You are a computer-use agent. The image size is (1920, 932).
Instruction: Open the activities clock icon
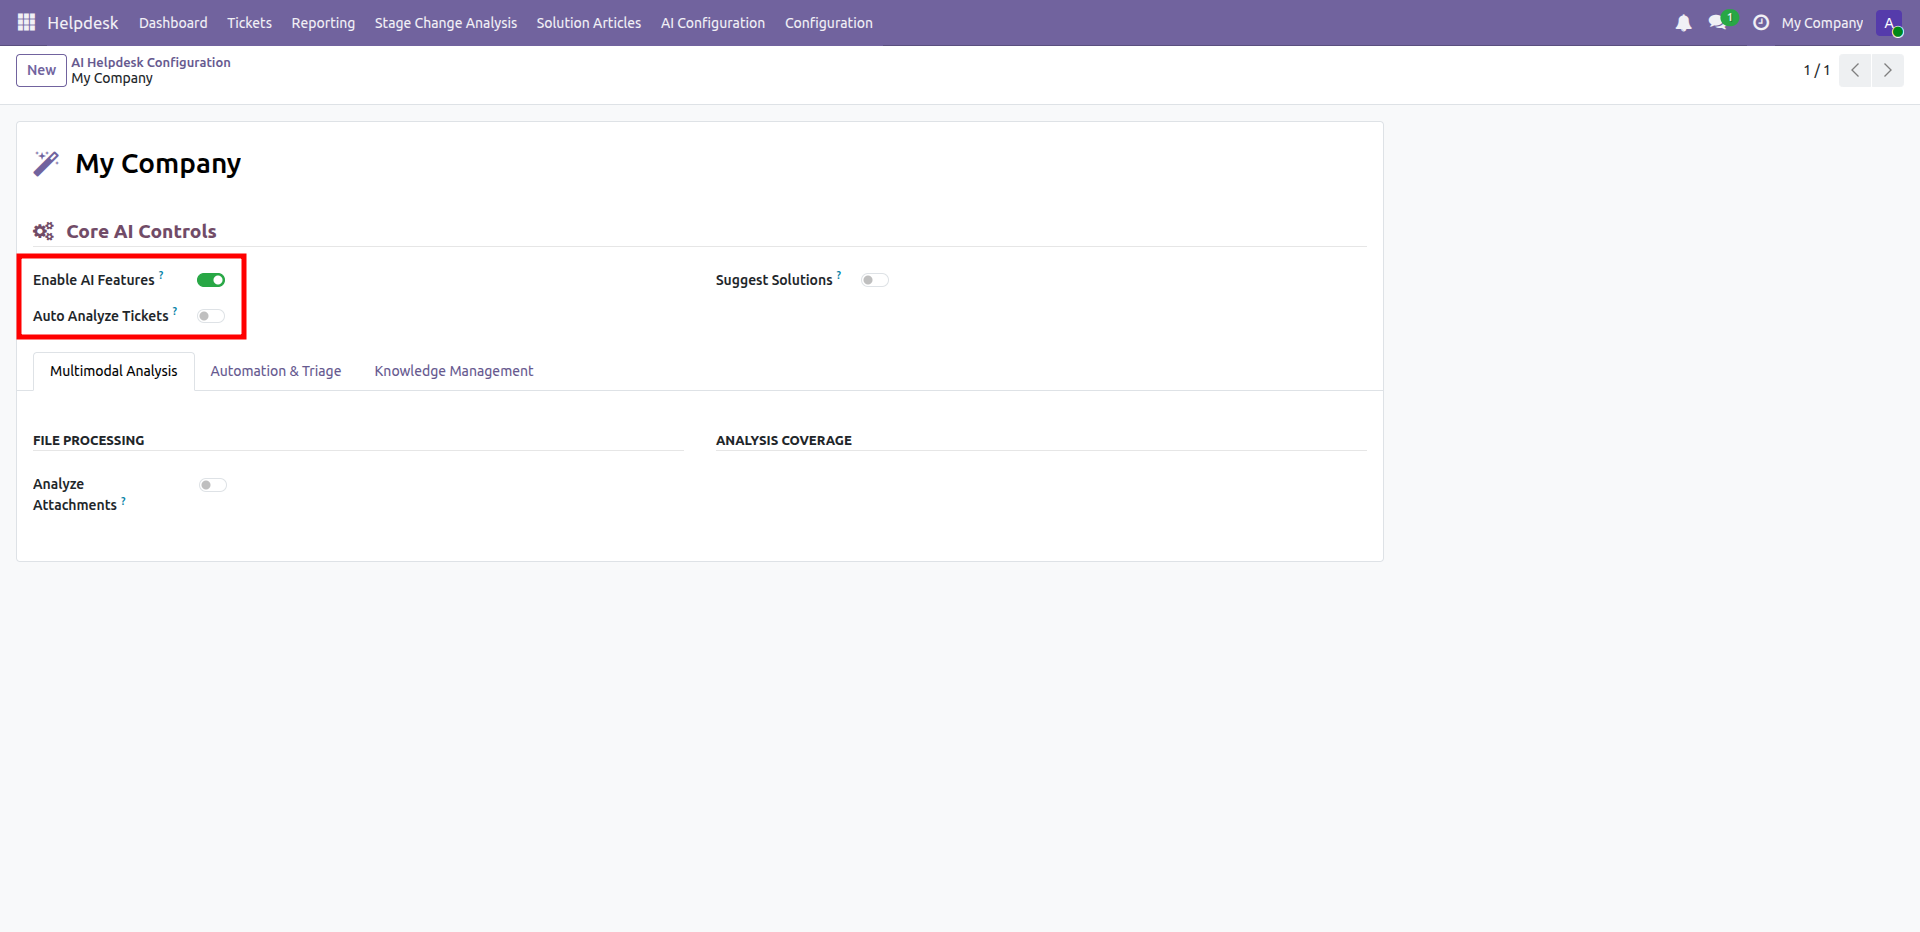click(x=1761, y=22)
